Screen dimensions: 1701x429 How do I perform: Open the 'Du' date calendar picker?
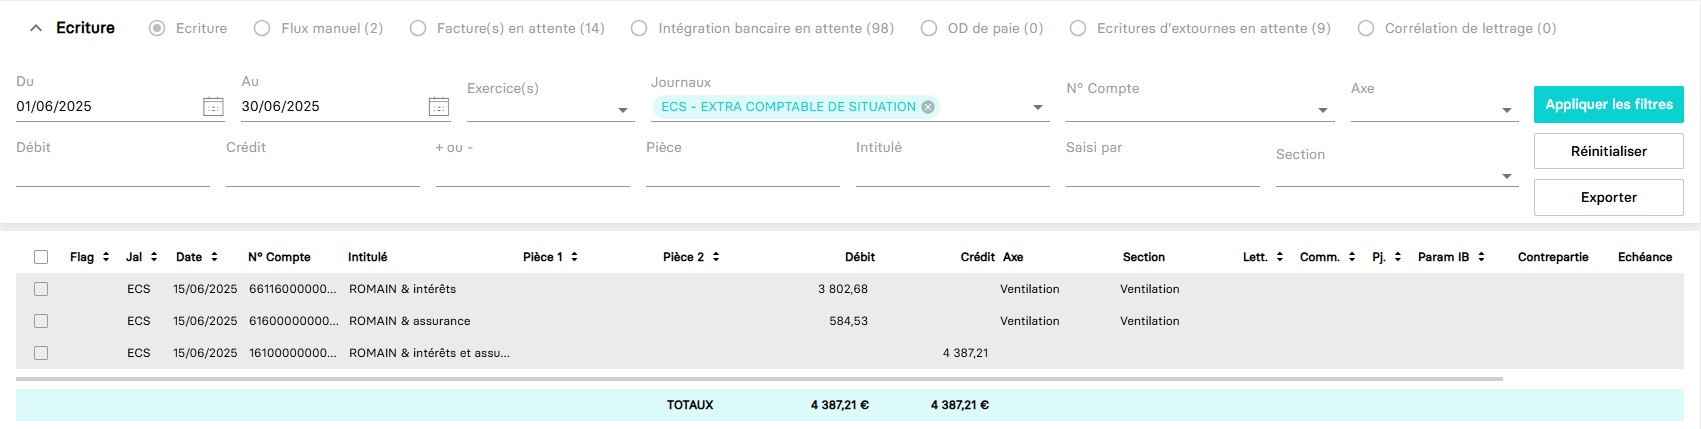213,107
